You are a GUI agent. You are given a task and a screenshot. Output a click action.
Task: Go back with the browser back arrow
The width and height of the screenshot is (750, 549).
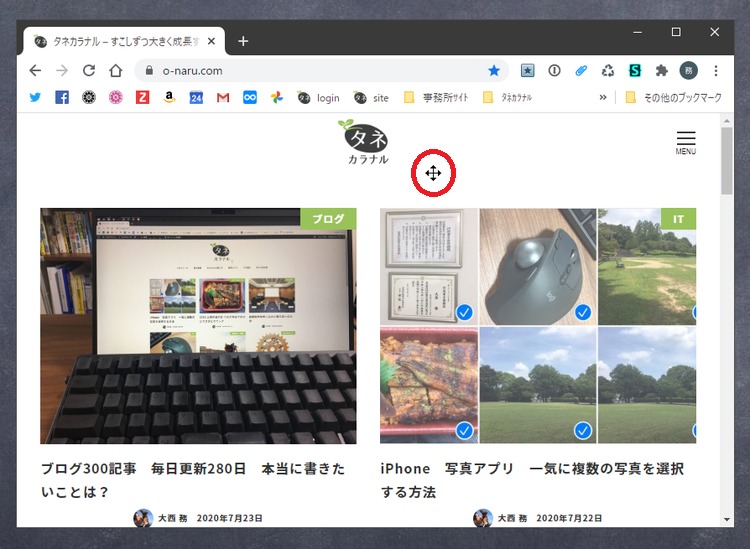(x=35, y=71)
